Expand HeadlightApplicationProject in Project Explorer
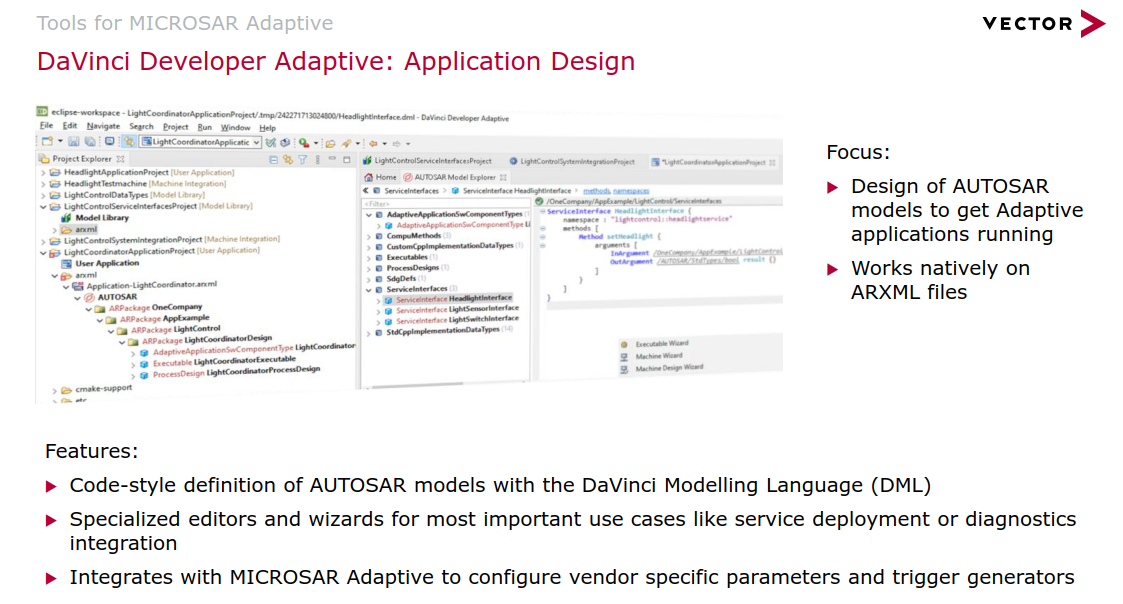1123x604 pixels. 43,173
